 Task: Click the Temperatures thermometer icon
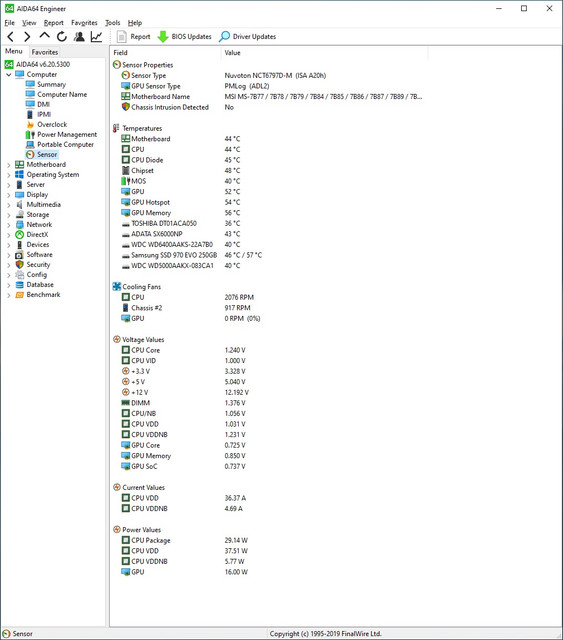click(x=117, y=128)
